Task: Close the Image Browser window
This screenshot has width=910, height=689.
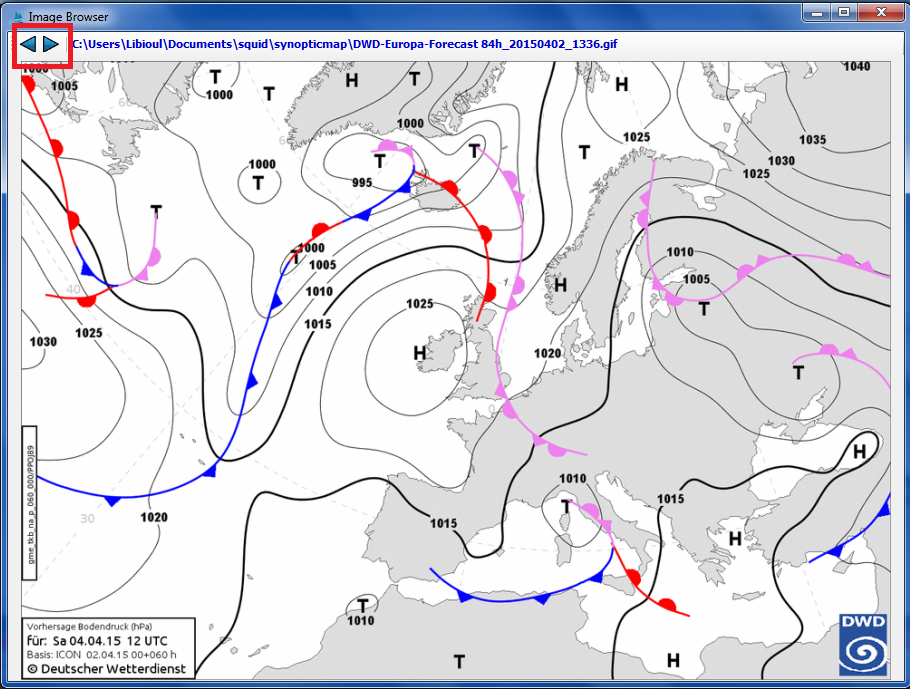Action: (x=879, y=12)
